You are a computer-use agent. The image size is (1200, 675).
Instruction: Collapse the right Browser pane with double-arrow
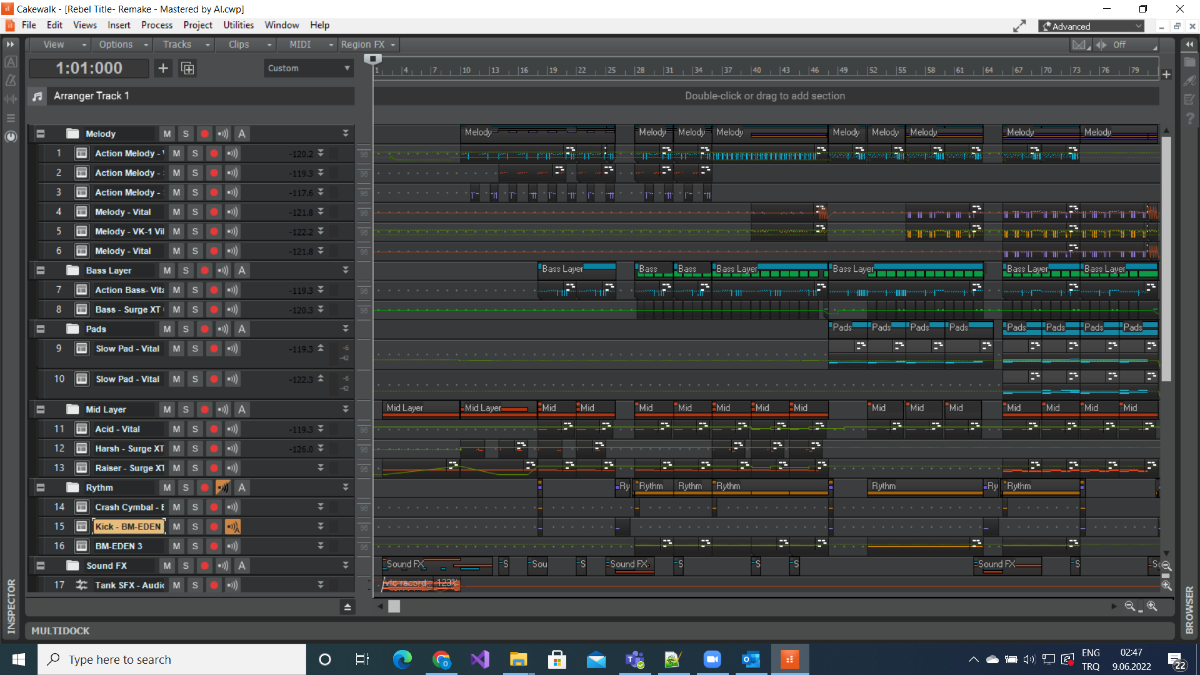click(x=1189, y=45)
